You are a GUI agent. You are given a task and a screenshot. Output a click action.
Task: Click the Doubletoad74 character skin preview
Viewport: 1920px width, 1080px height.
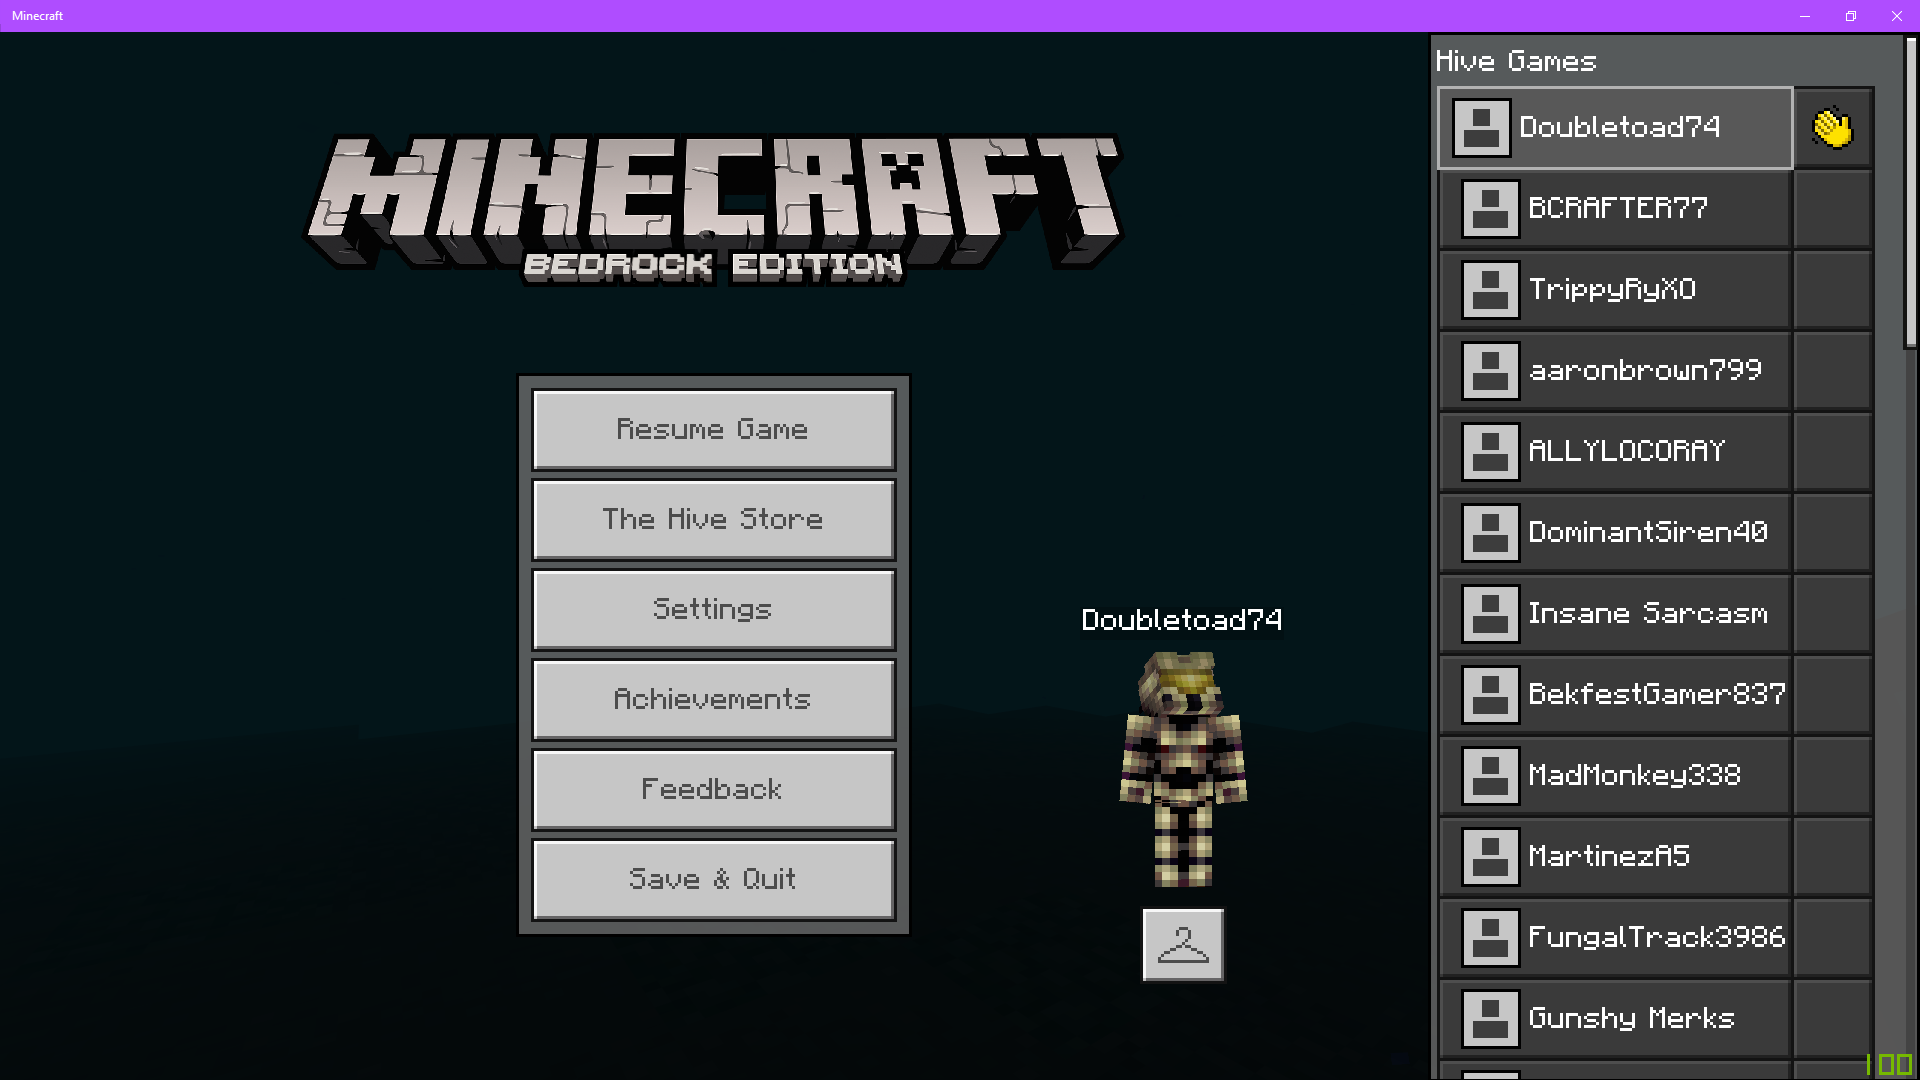1183,770
